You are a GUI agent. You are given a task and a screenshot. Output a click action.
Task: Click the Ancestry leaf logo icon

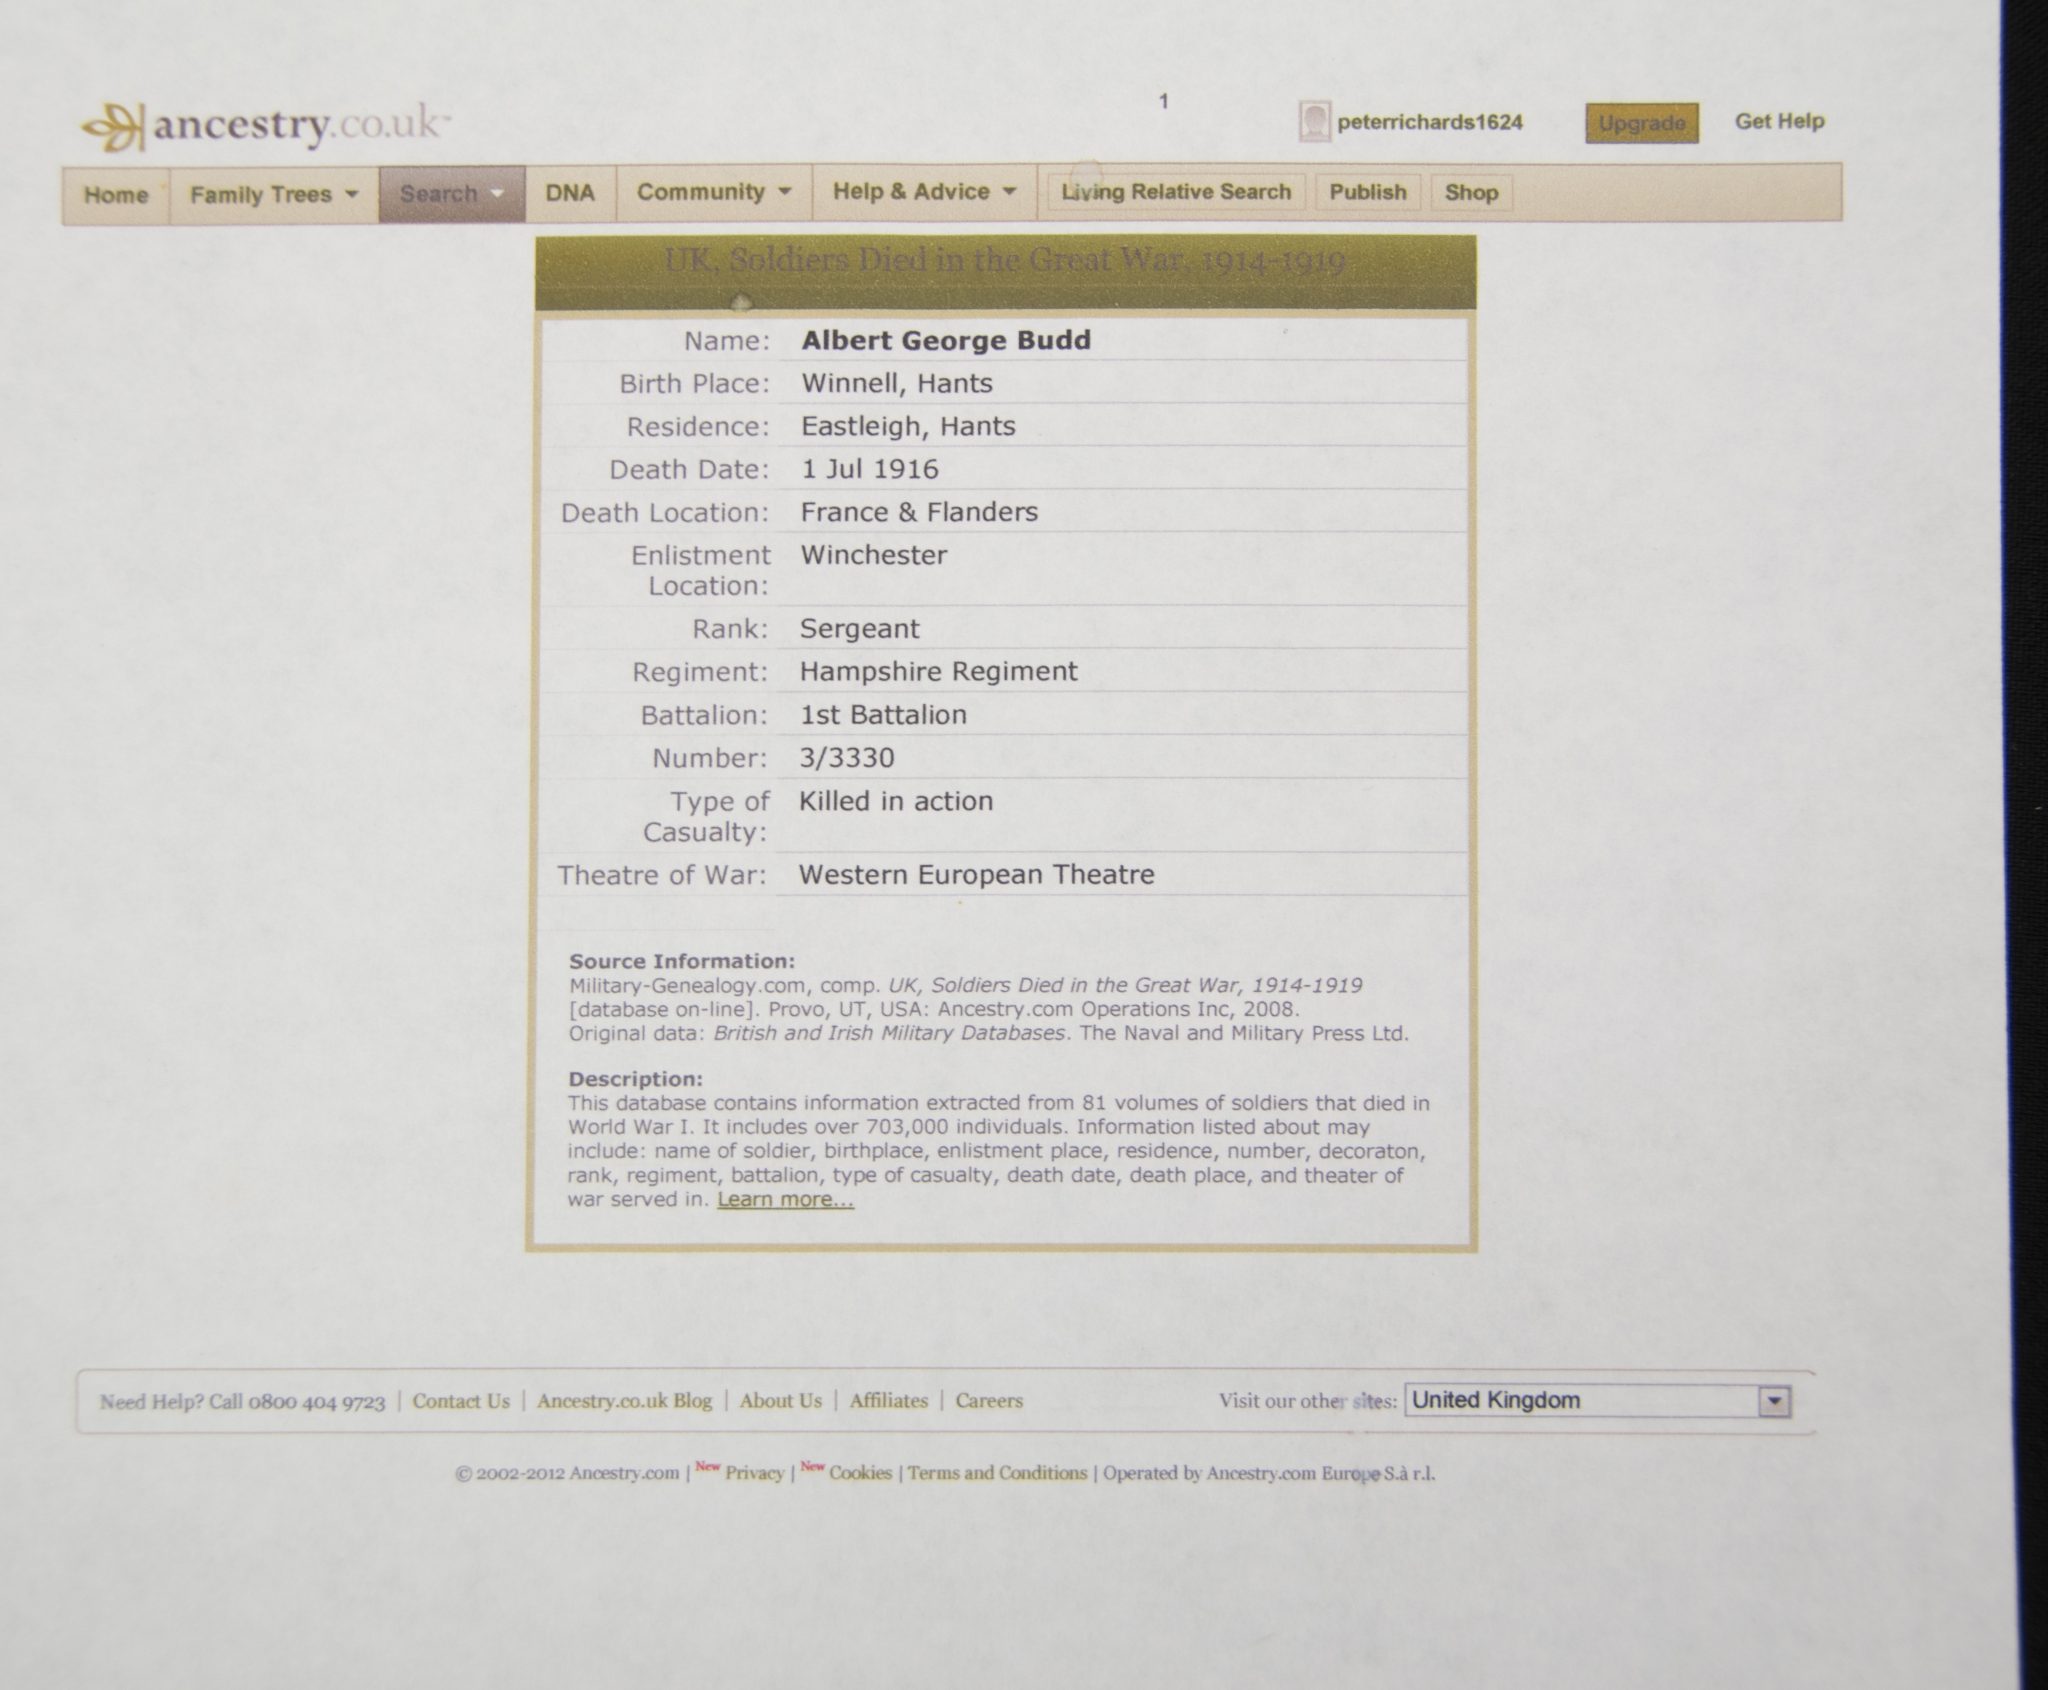pos(112,127)
